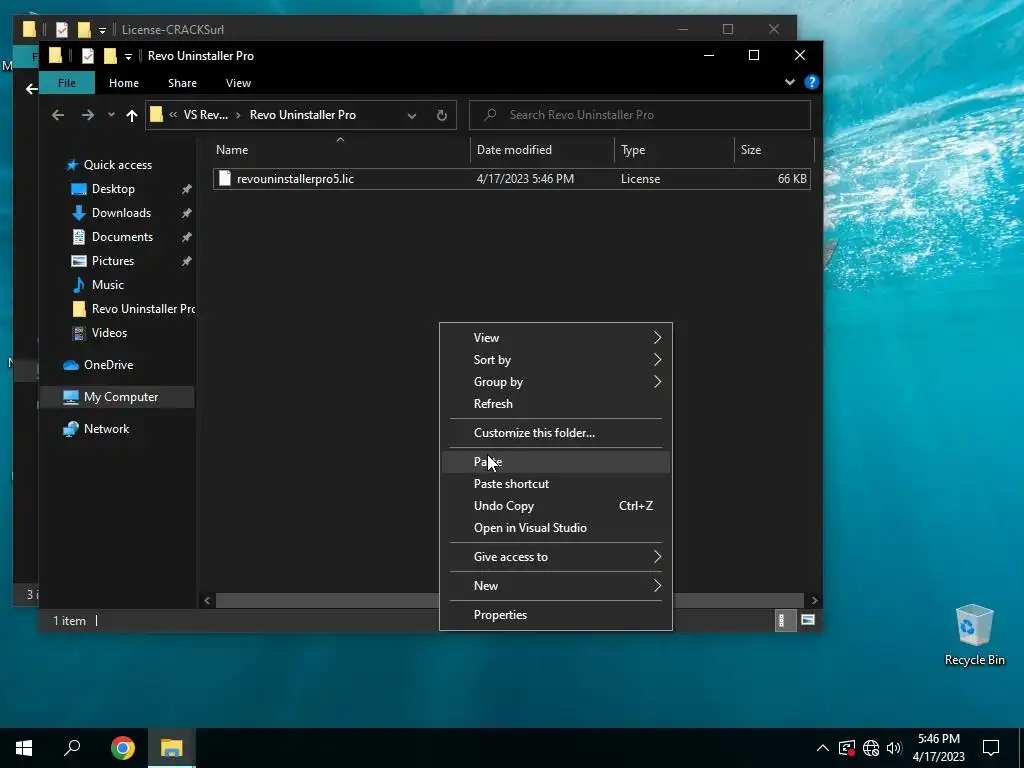
Task: Show hidden system tray icons
Action: [x=823, y=748]
